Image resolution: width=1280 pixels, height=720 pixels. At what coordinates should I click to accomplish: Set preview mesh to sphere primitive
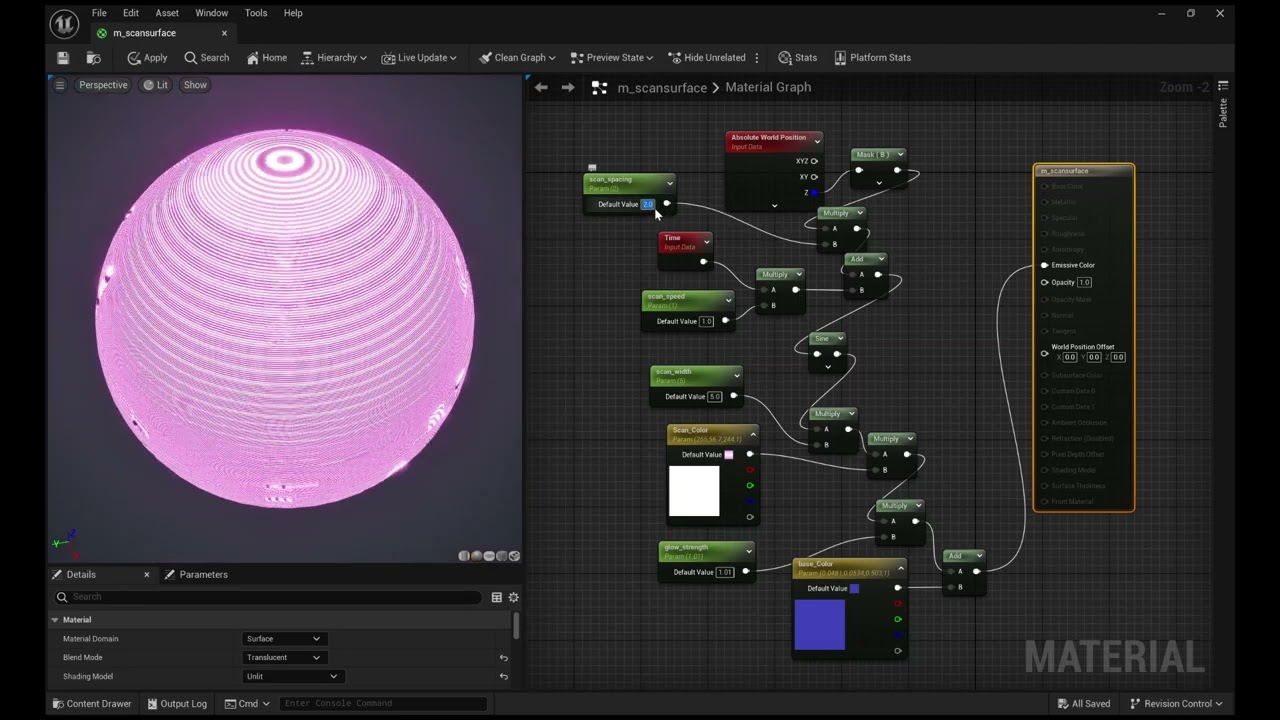[476, 556]
